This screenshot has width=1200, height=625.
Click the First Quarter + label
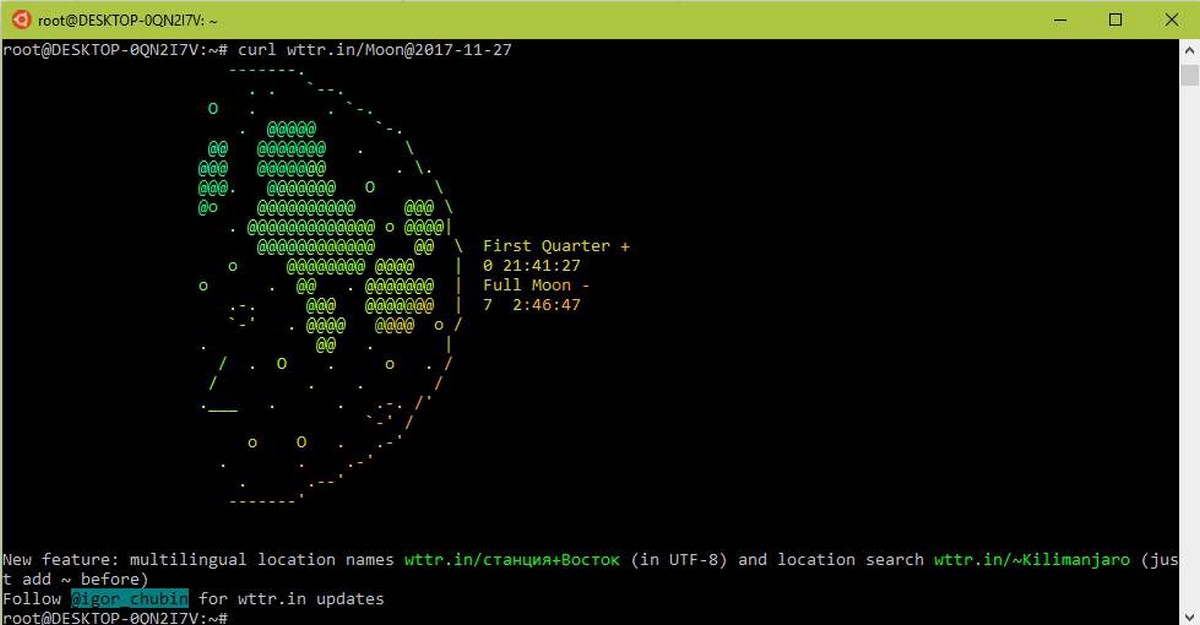[x=556, y=246]
